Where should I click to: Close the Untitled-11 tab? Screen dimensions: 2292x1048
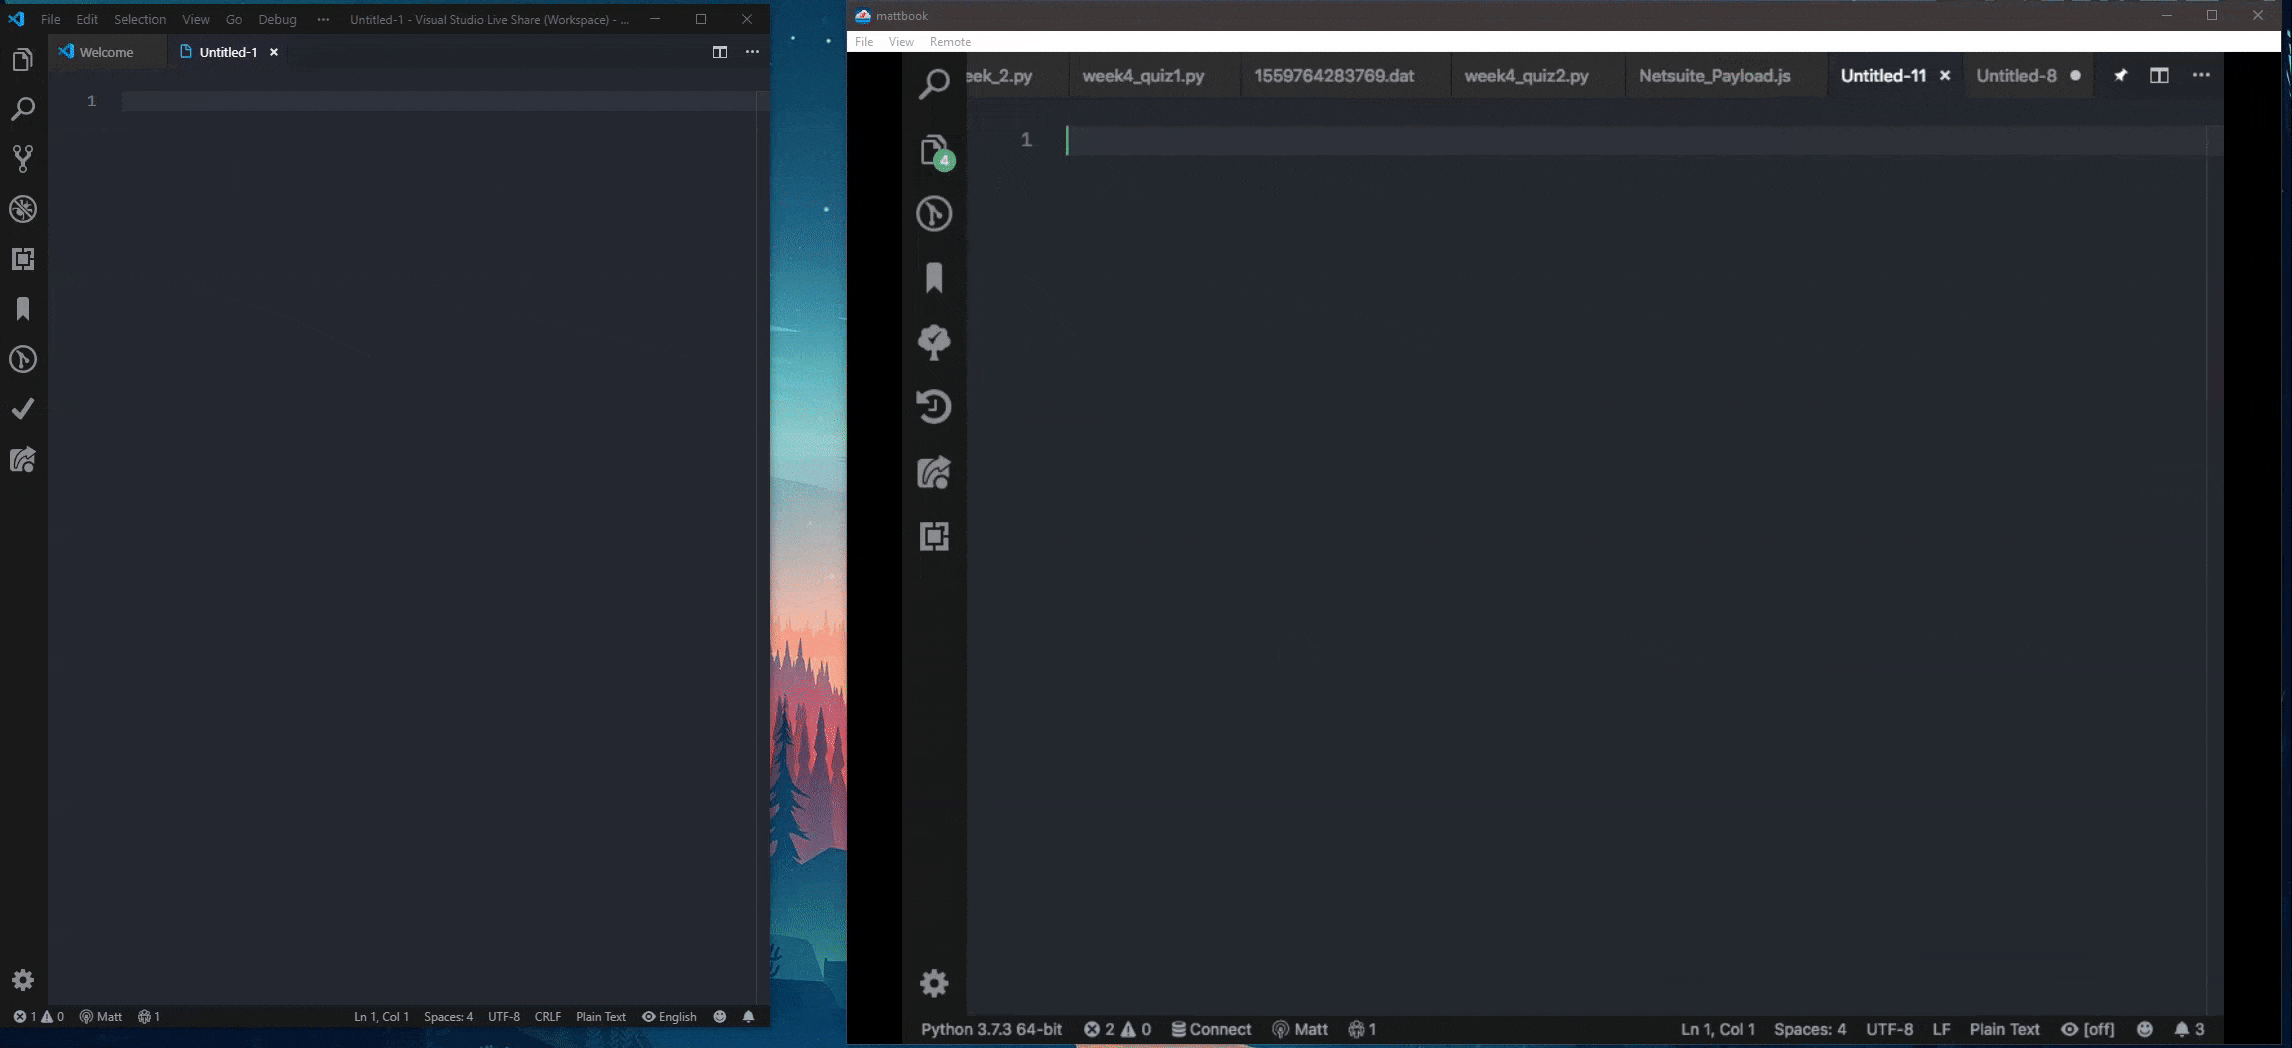(1945, 75)
